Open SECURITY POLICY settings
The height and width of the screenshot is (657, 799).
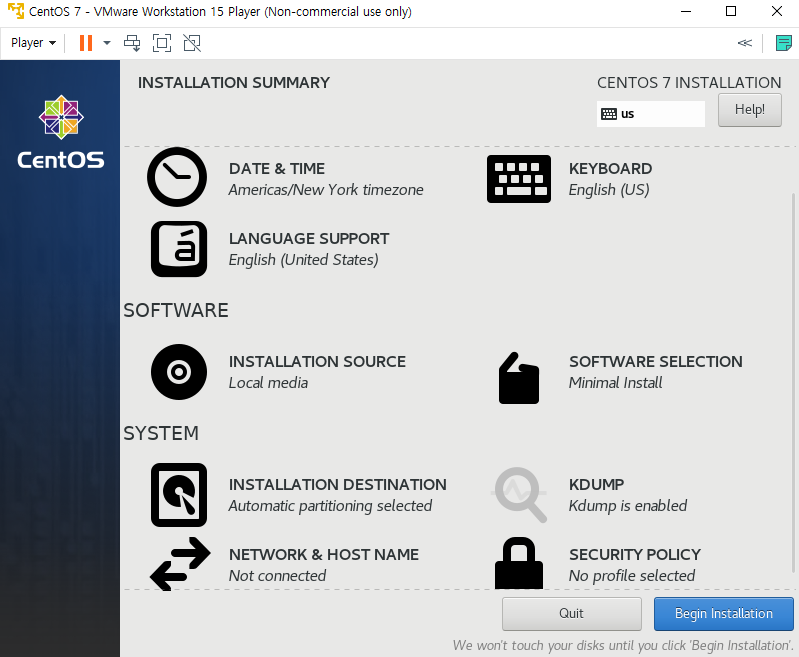pos(634,554)
